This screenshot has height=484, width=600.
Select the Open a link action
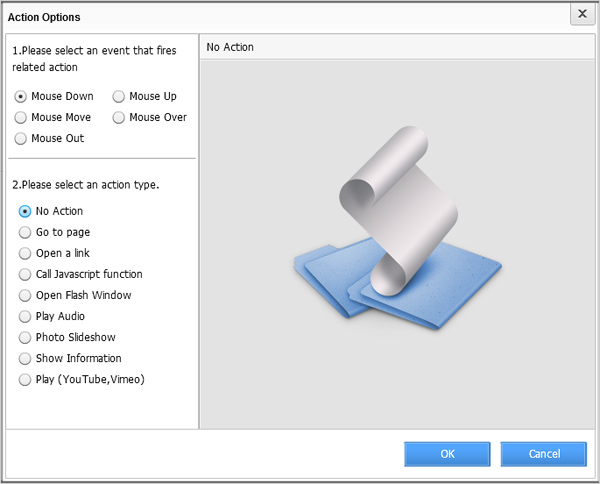25,253
